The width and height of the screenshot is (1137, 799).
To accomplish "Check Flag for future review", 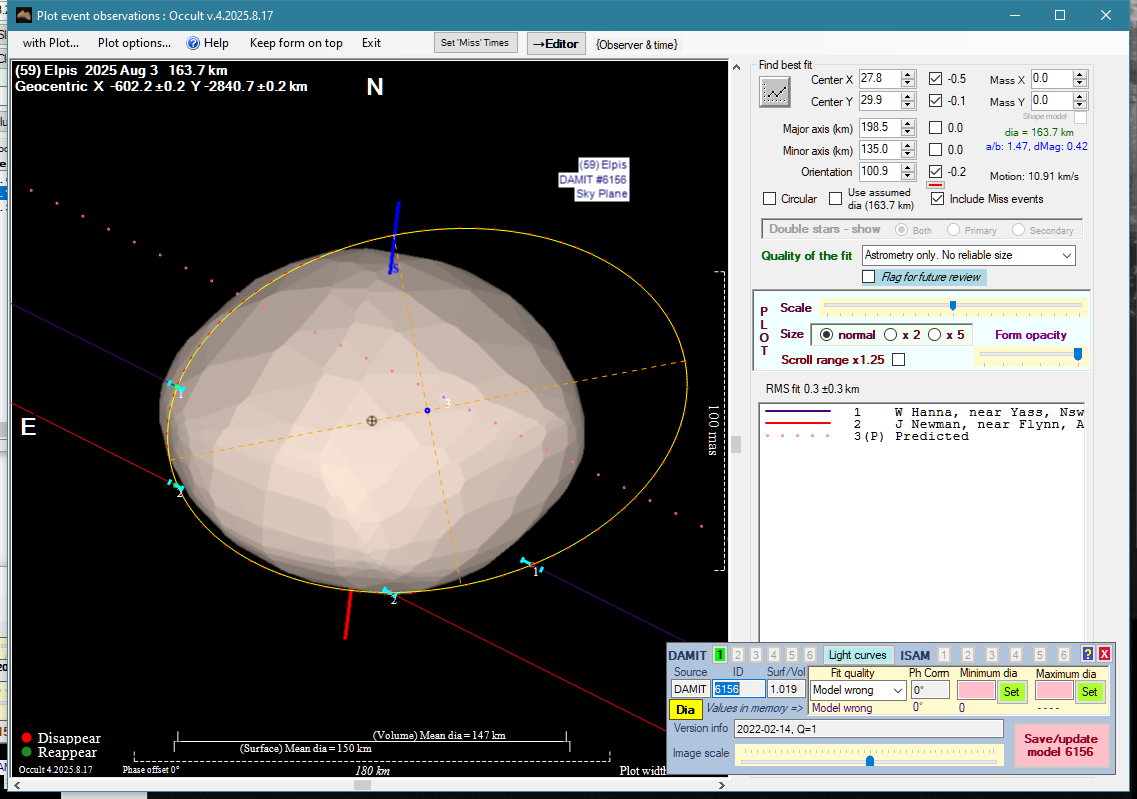I will coord(868,277).
